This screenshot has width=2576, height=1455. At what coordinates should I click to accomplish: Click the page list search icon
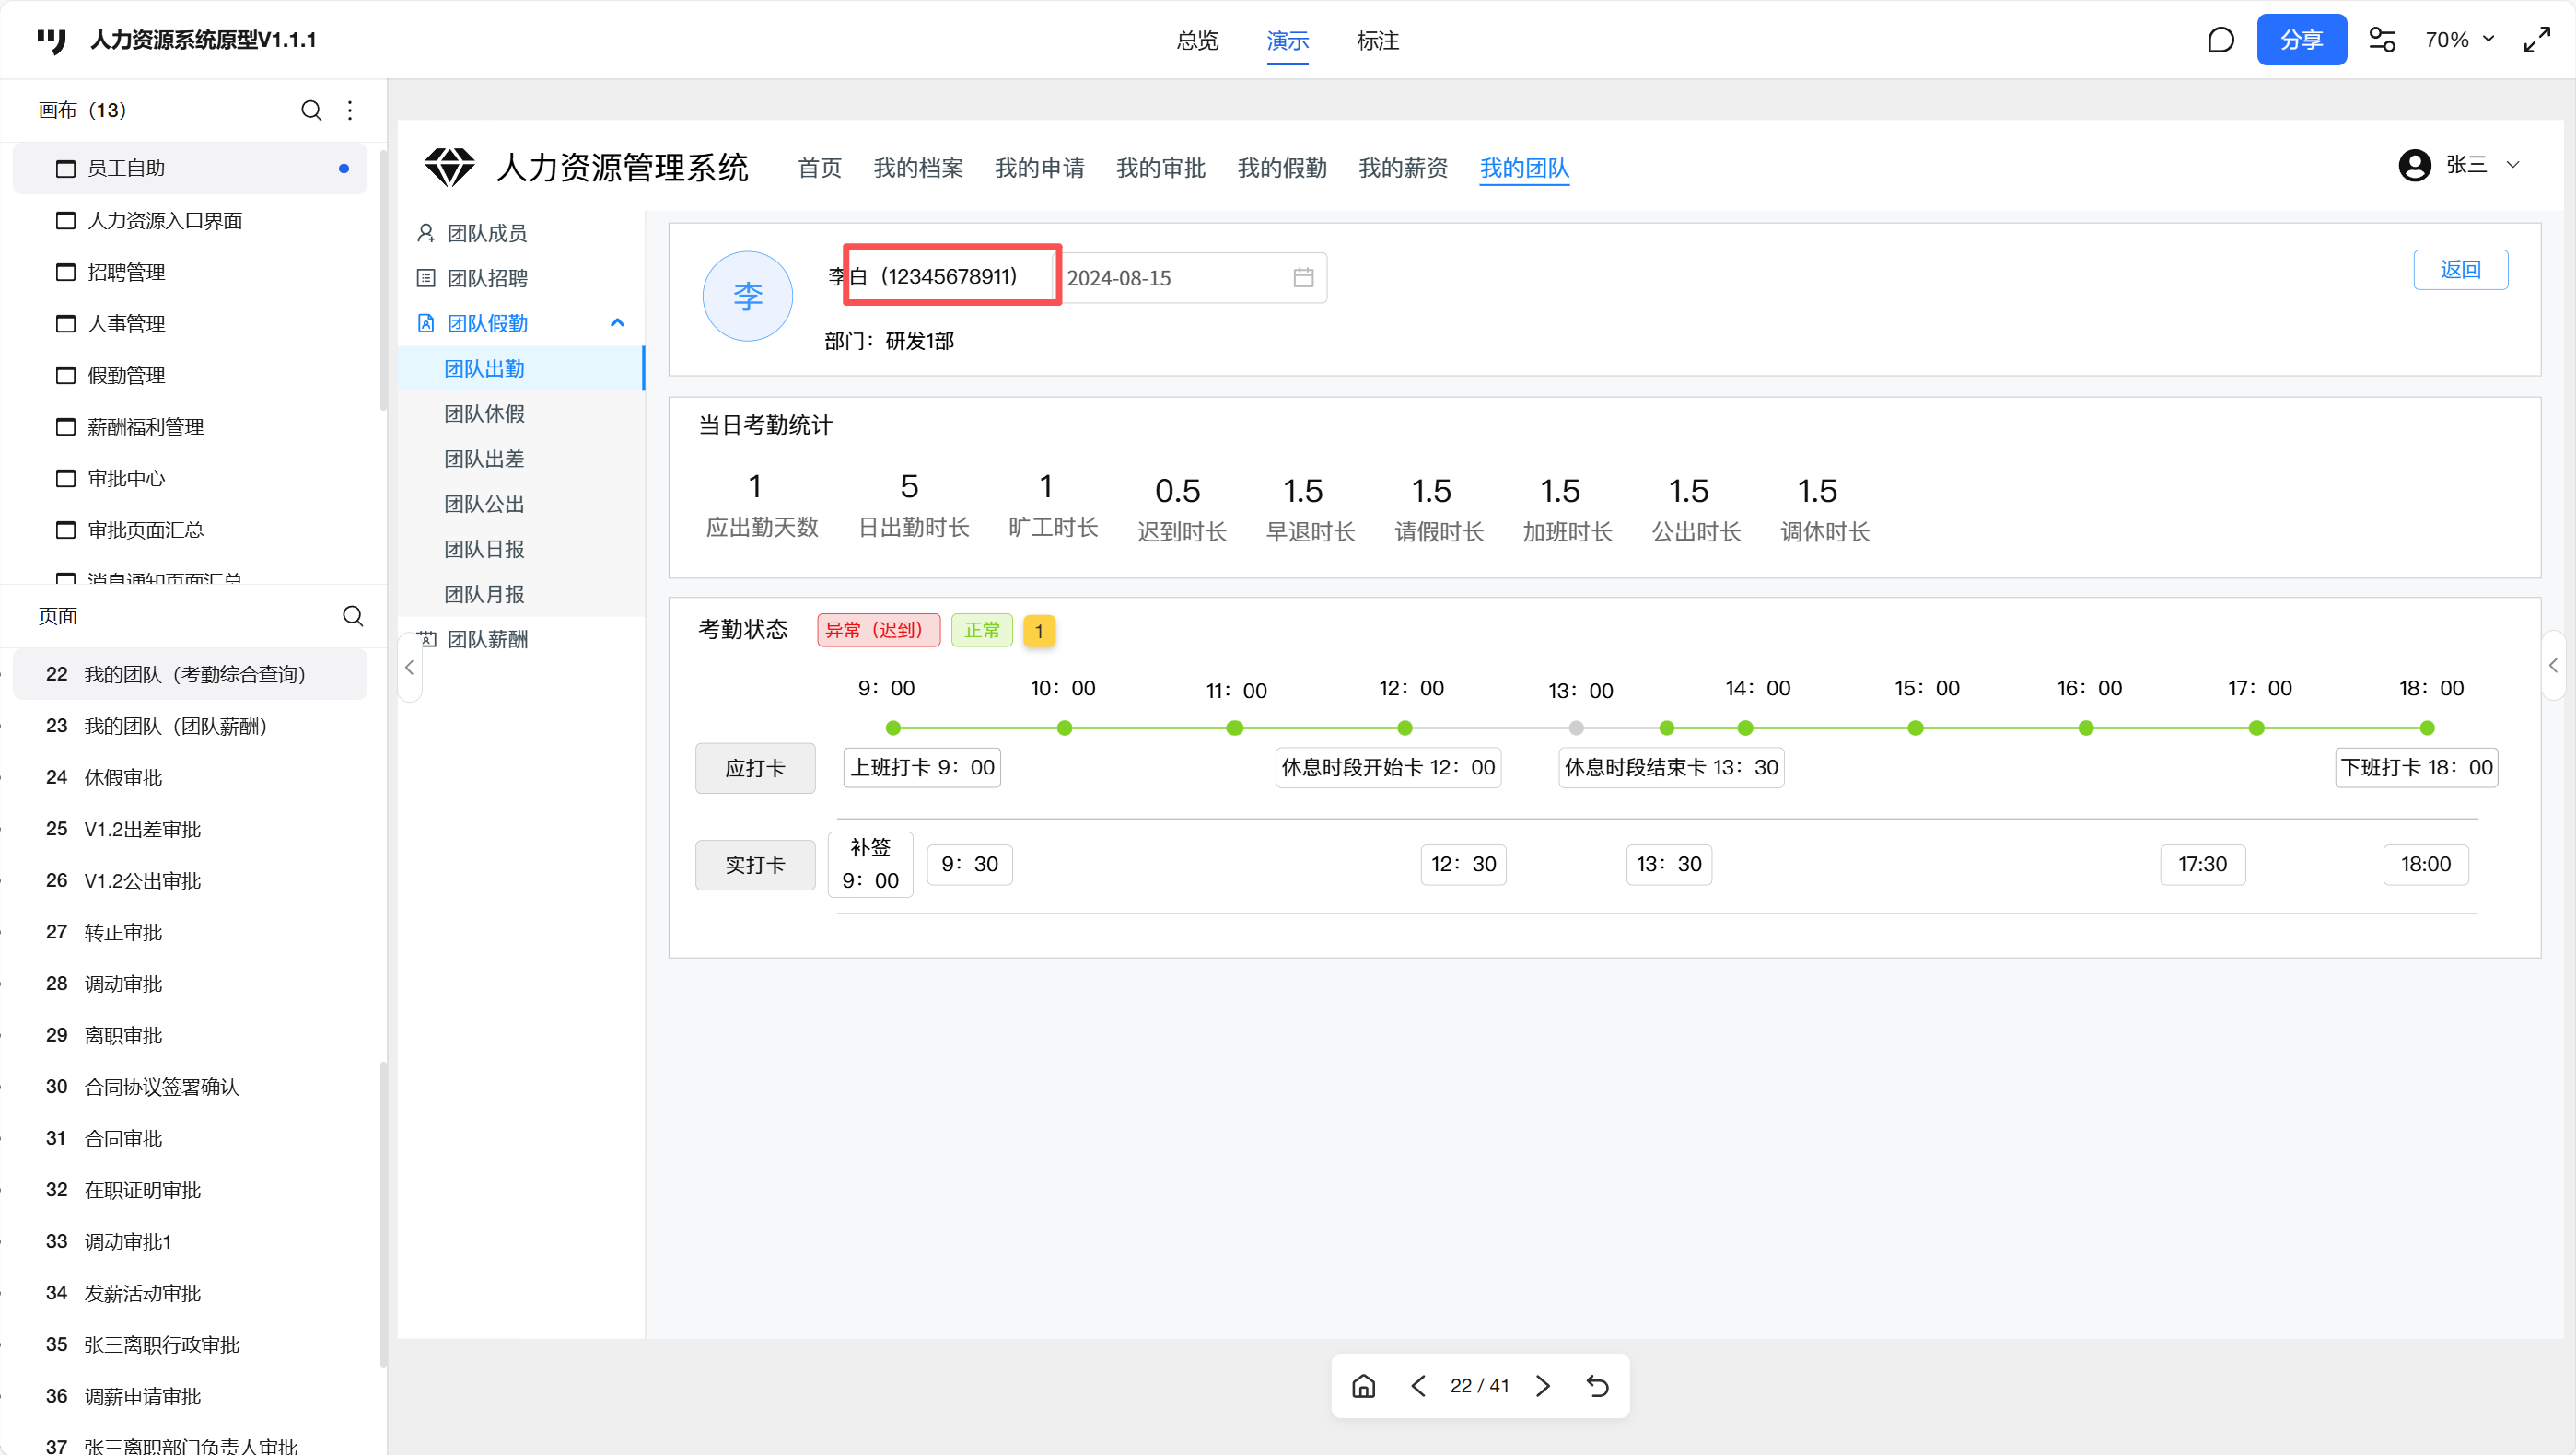point(353,616)
